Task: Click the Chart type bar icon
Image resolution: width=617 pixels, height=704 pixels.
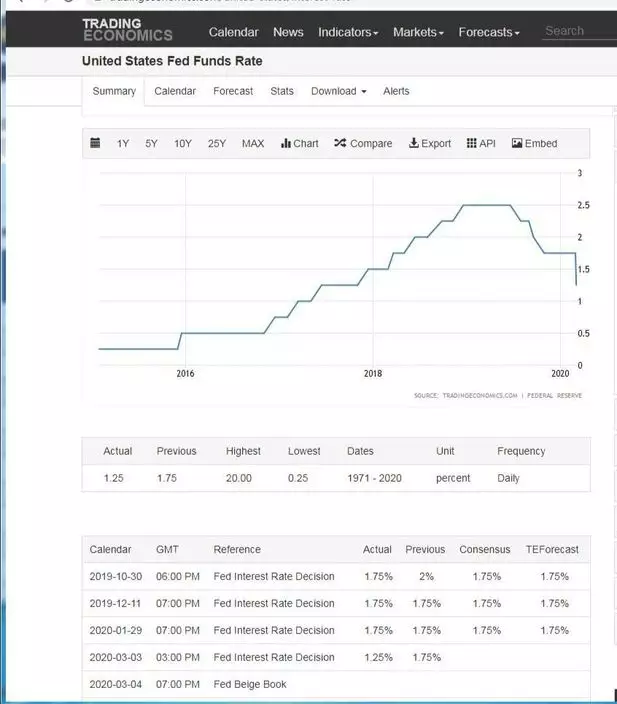Action: point(286,143)
